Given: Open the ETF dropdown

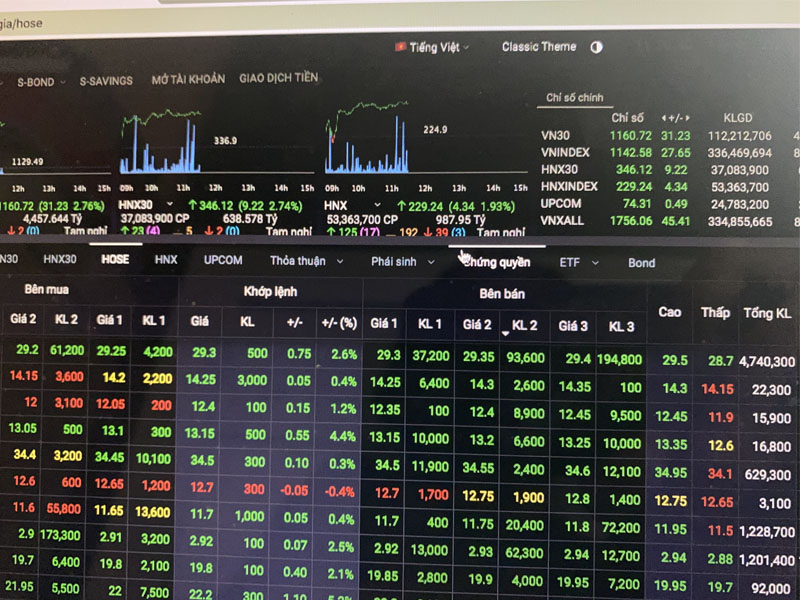Looking at the screenshot, I should tap(579, 263).
